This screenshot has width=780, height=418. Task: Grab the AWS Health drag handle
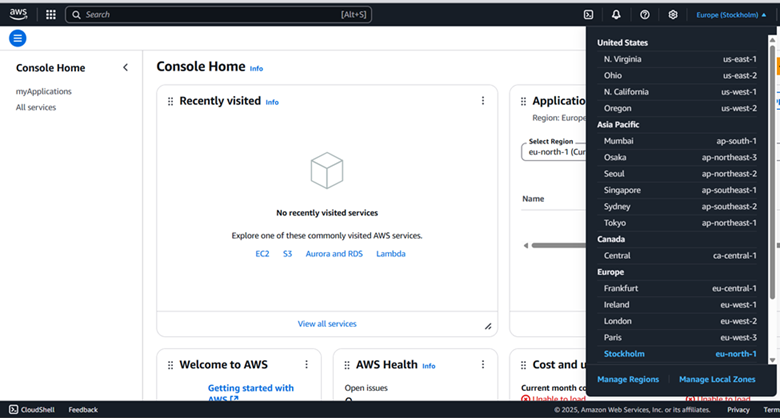pos(347,365)
